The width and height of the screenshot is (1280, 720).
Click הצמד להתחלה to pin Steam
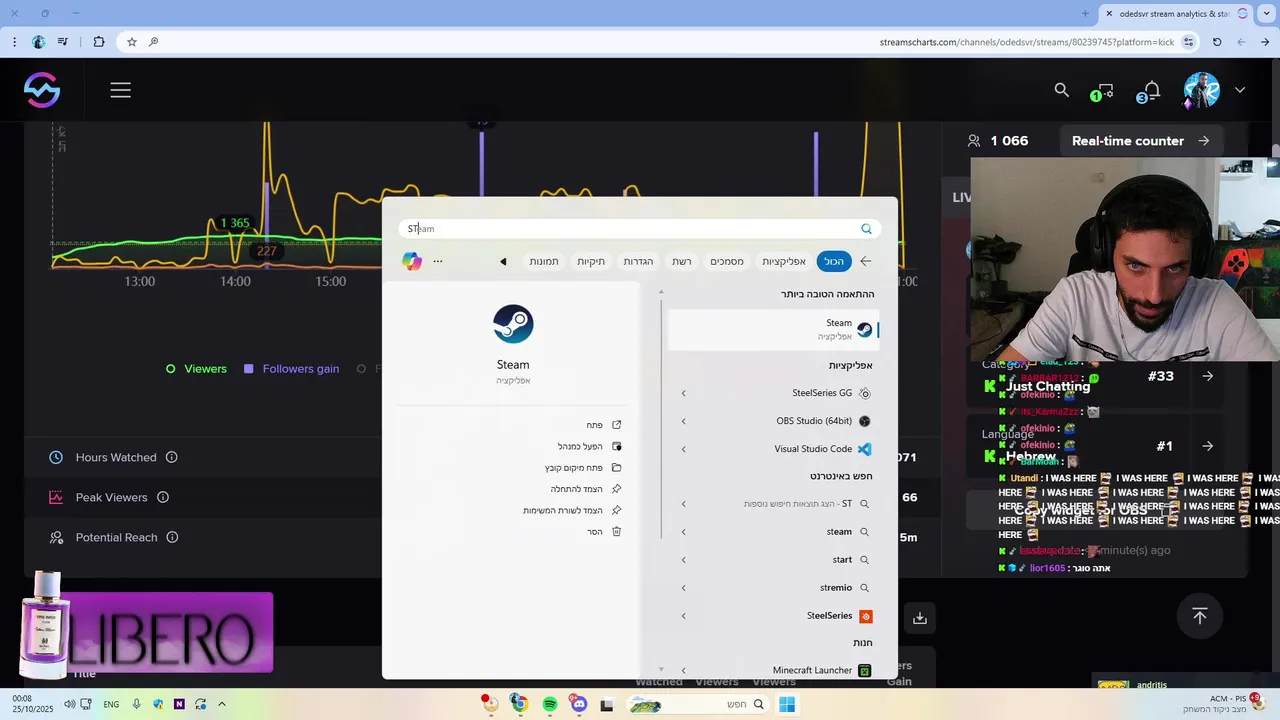pyautogui.click(x=586, y=489)
